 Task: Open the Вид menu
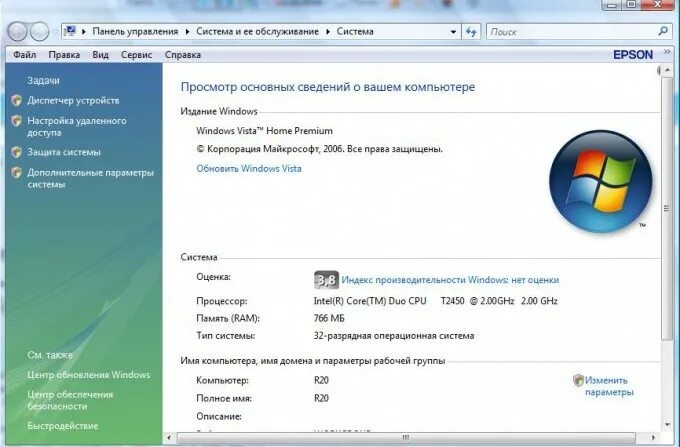(100, 55)
